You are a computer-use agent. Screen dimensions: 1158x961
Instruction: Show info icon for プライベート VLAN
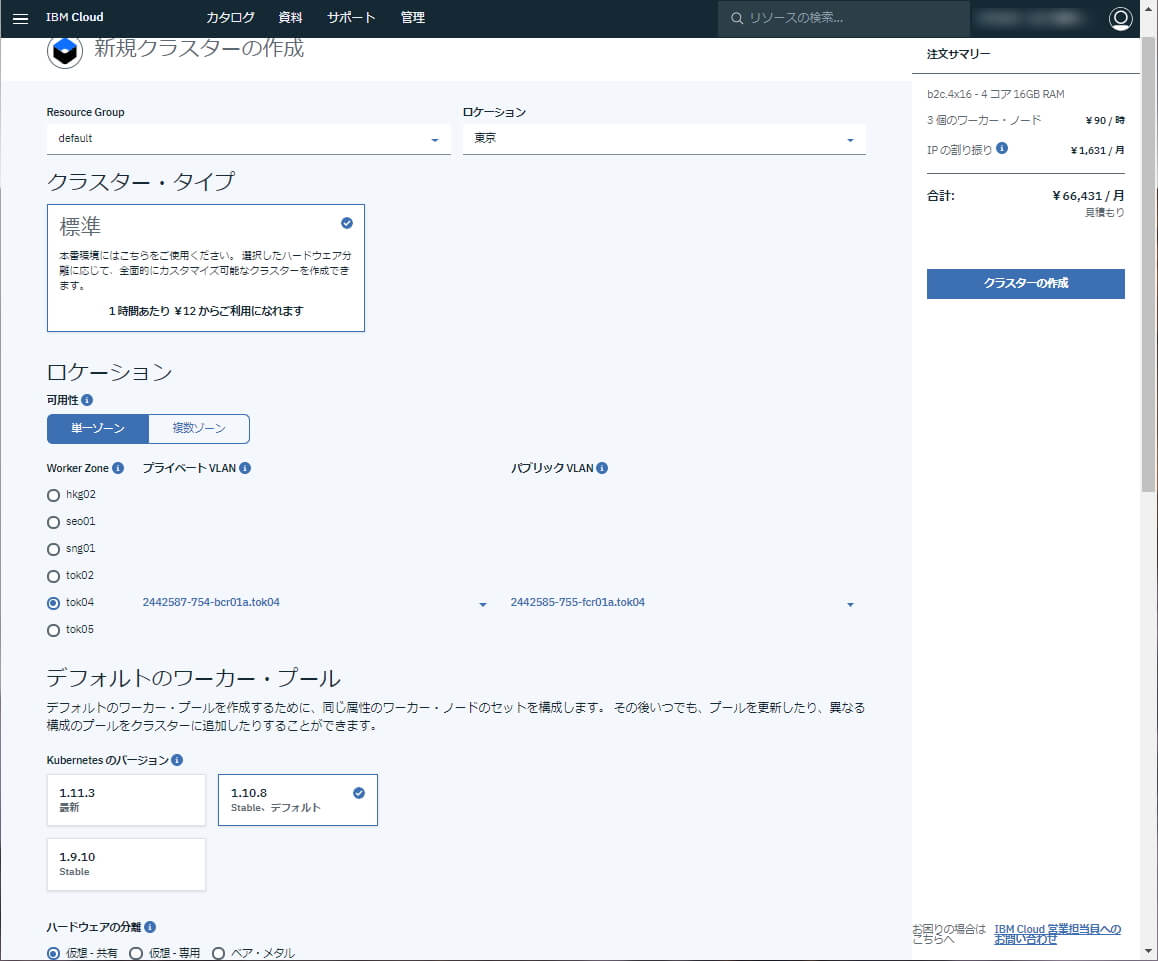245,468
